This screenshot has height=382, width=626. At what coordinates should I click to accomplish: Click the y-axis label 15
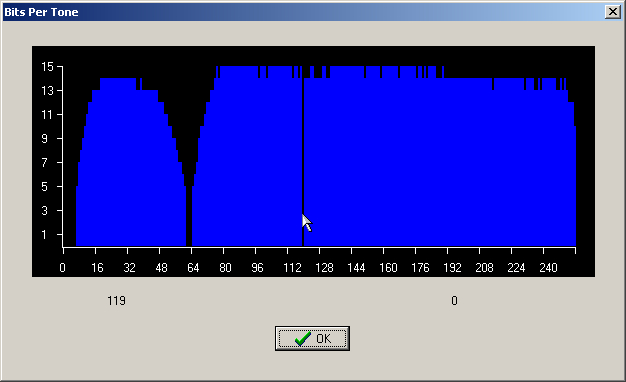pyautogui.click(x=47, y=67)
